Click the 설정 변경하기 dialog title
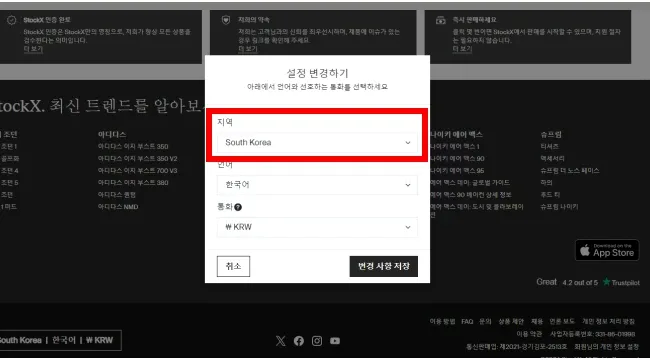This screenshot has width=650, height=360. (318, 74)
